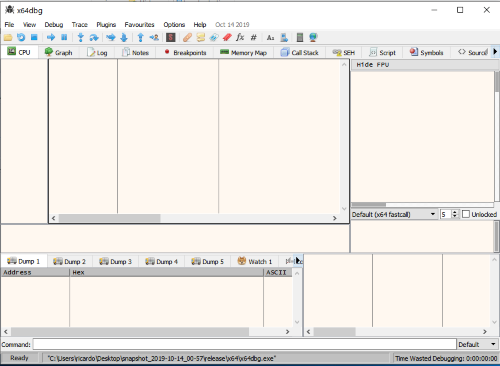Open the Debug menu

tap(54, 25)
